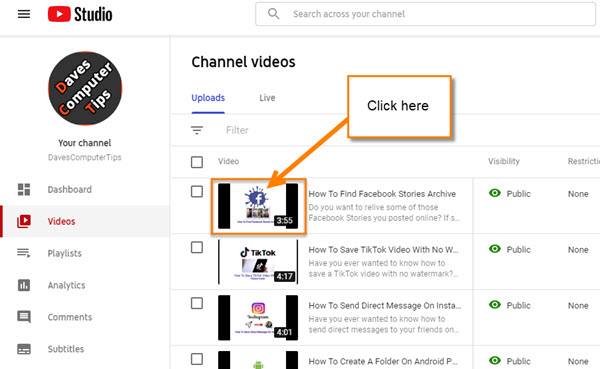This screenshot has height=369, width=600.
Task: Click the TikTok video description text
Action: pyautogui.click(x=383, y=268)
